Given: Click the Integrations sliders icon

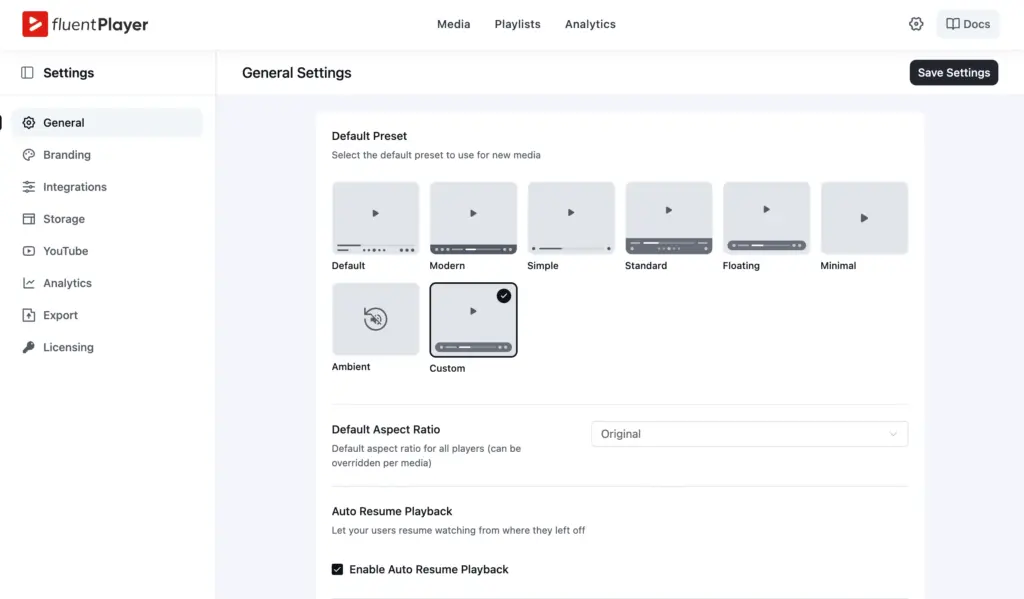Looking at the screenshot, I should click(29, 187).
